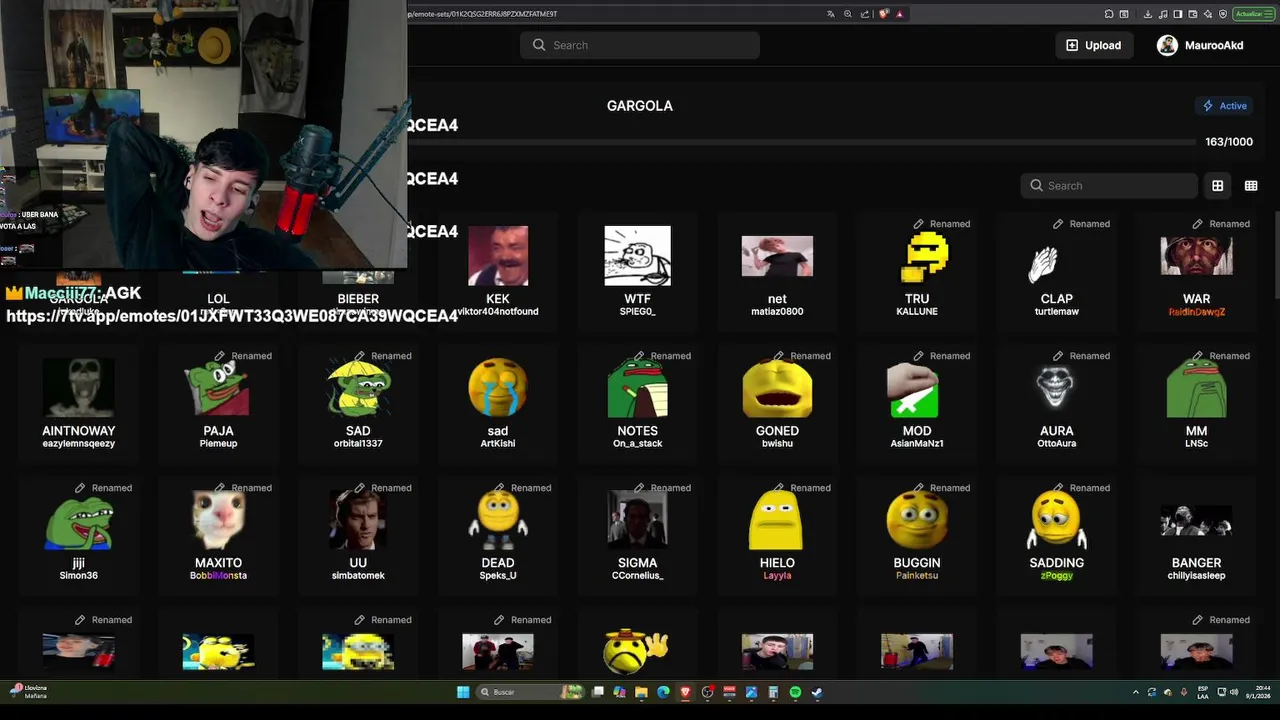Open the NOTES emote thumbnail
The image size is (1280, 720).
click(637, 388)
